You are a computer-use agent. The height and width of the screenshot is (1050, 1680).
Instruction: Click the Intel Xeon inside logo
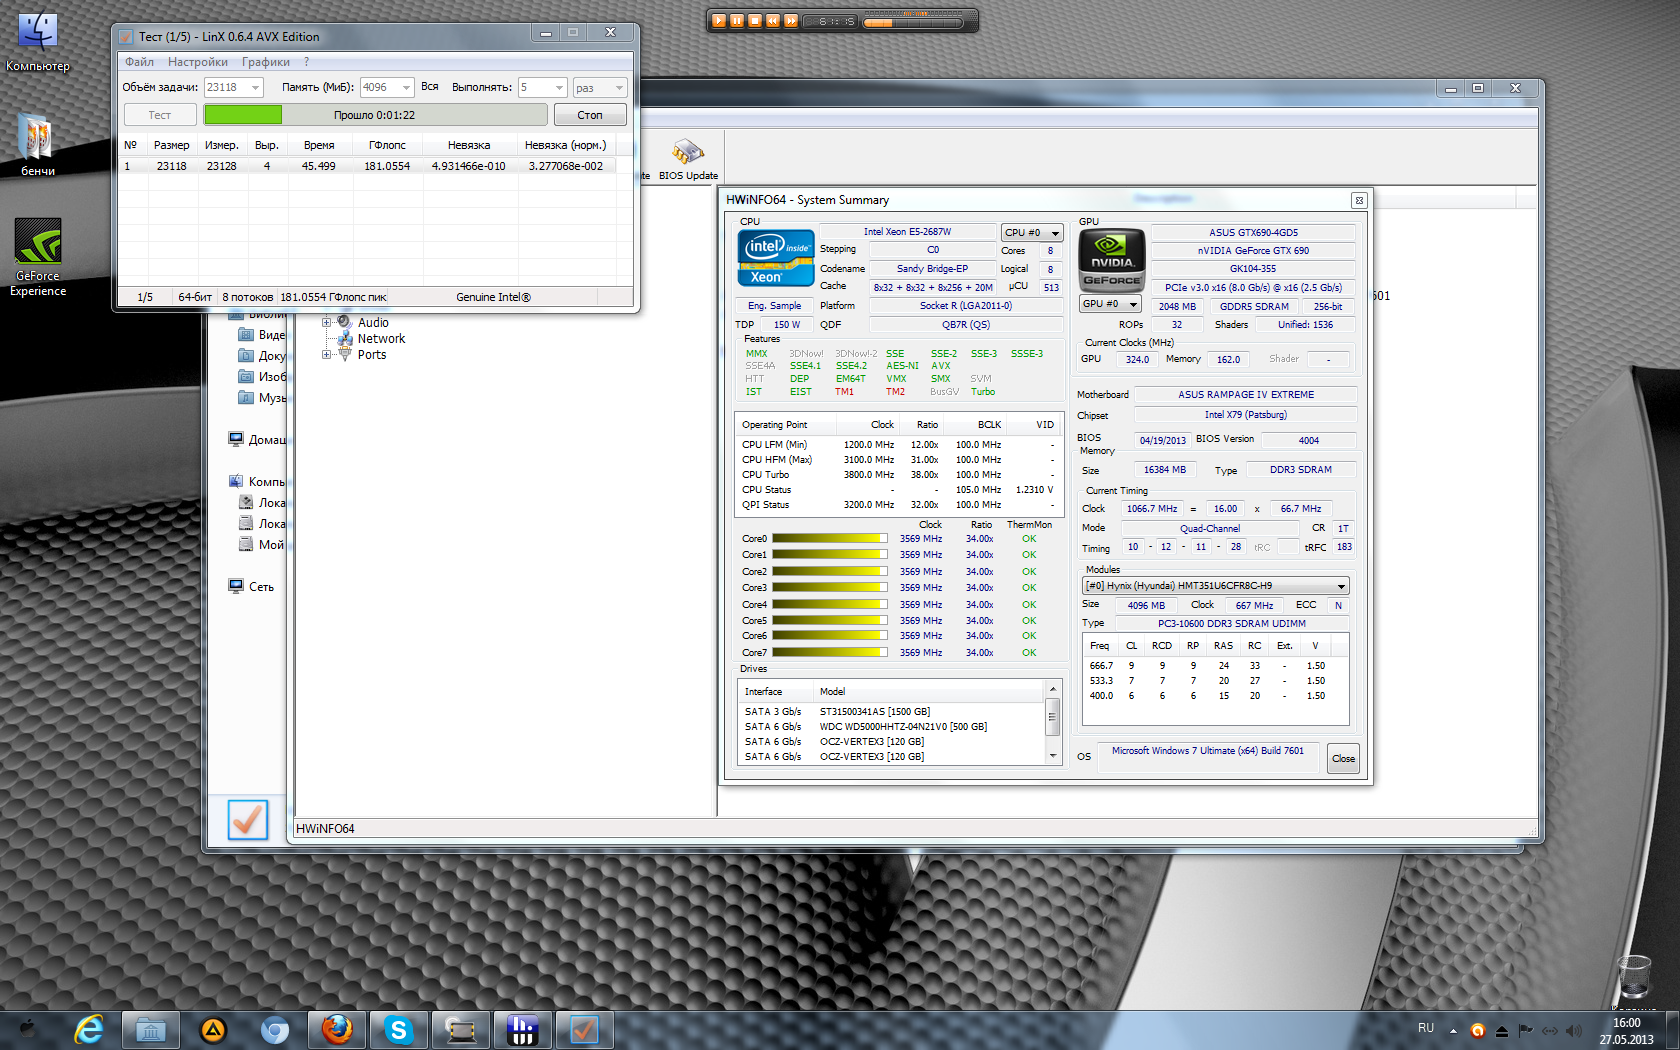[775, 258]
